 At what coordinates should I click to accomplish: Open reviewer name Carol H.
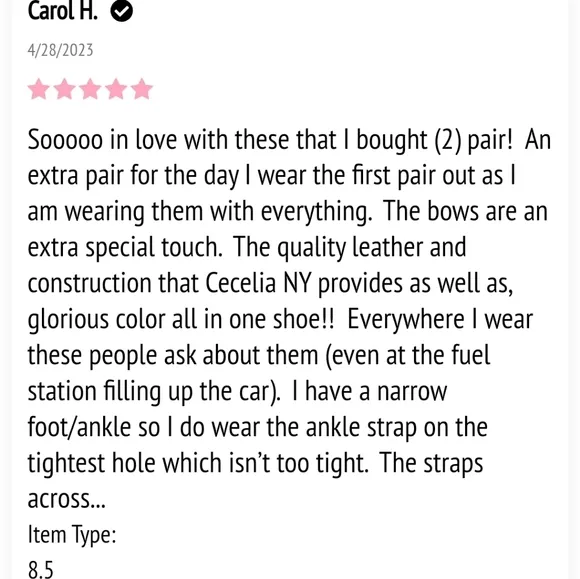coord(63,11)
